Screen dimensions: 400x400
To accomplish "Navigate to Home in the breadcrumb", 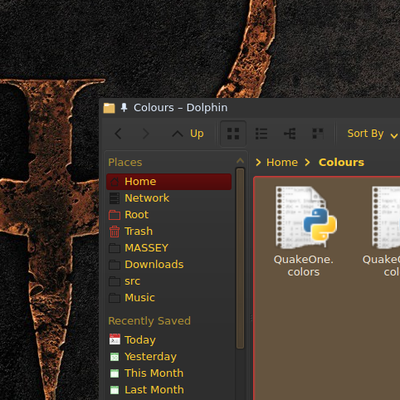I will tap(282, 162).
